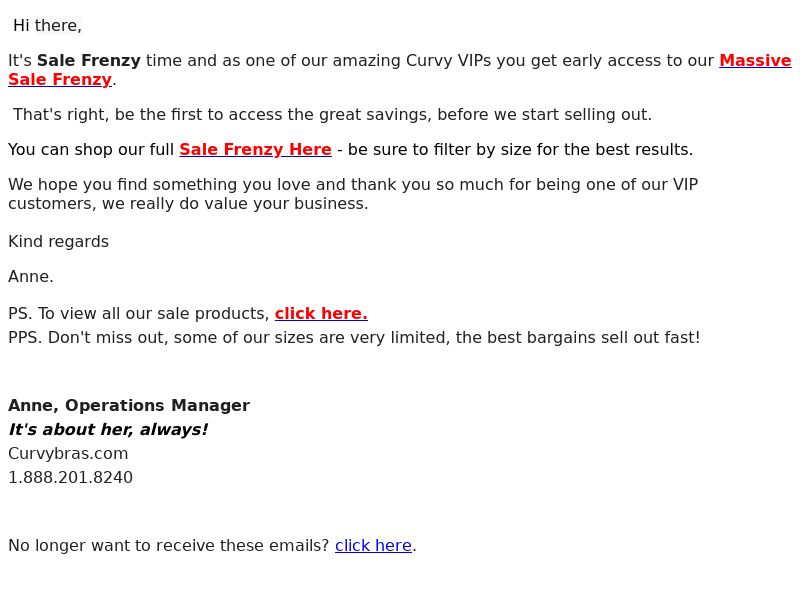Click the bold Sale Frenzy text in the first sentence

(89, 61)
